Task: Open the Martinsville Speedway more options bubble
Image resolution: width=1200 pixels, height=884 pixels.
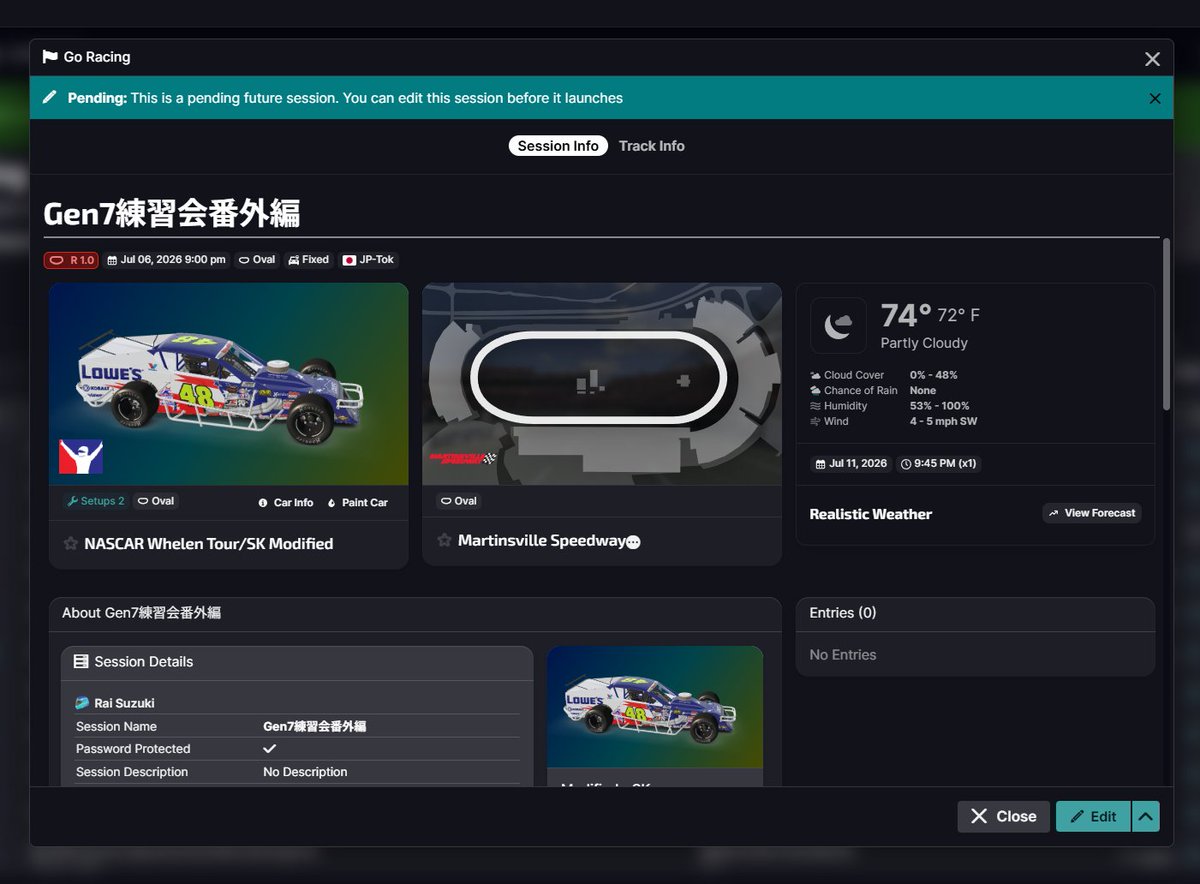Action: (633, 542)
